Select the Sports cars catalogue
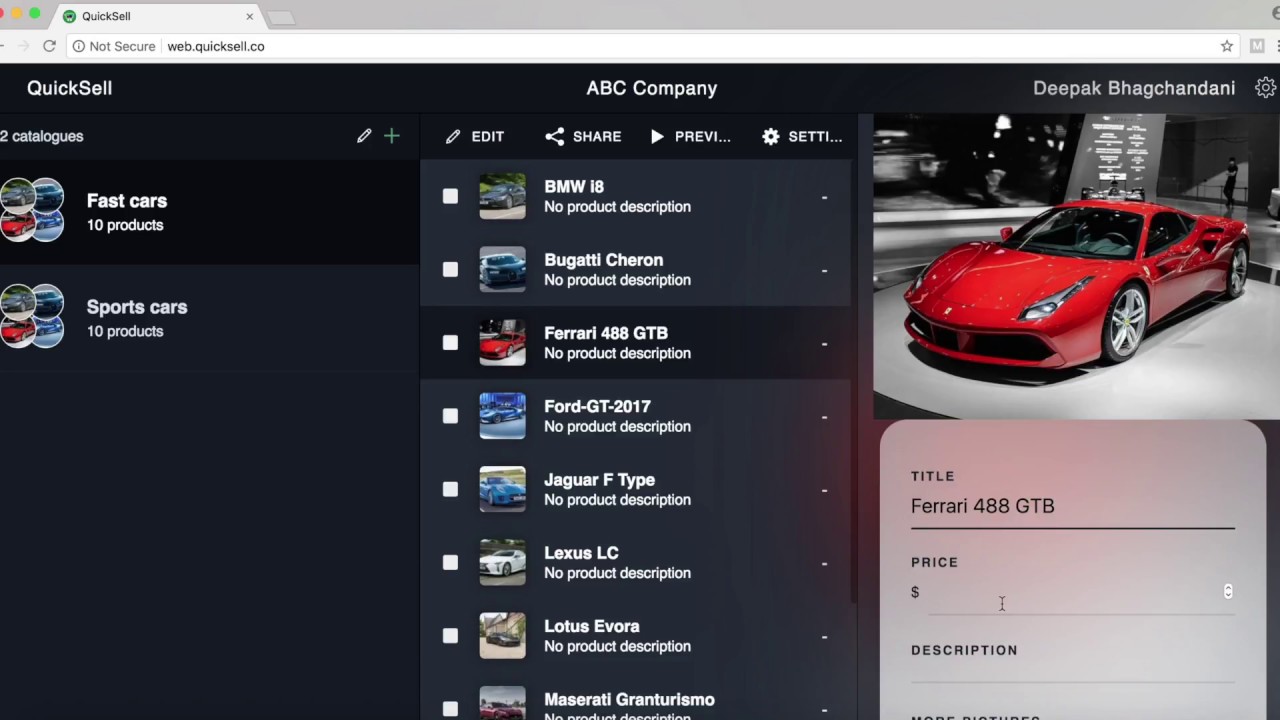Image resolution: width=1280 pixels, height=720 pixels. (x=209, y=318)
